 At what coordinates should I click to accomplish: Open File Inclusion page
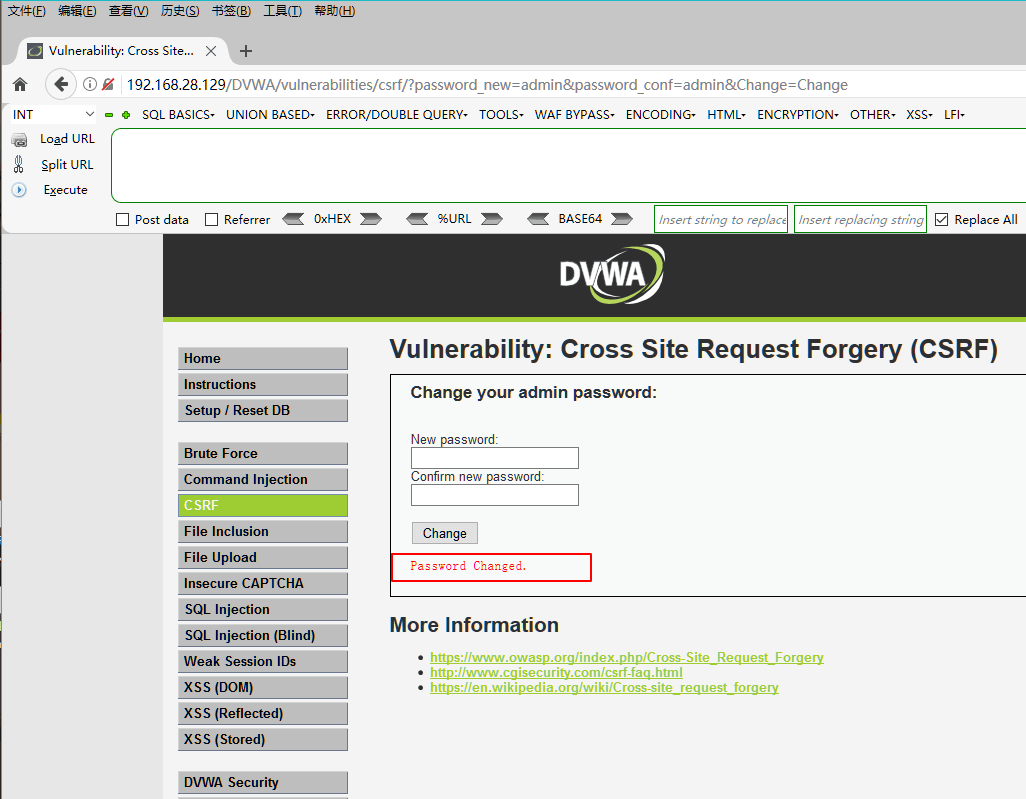262,531
